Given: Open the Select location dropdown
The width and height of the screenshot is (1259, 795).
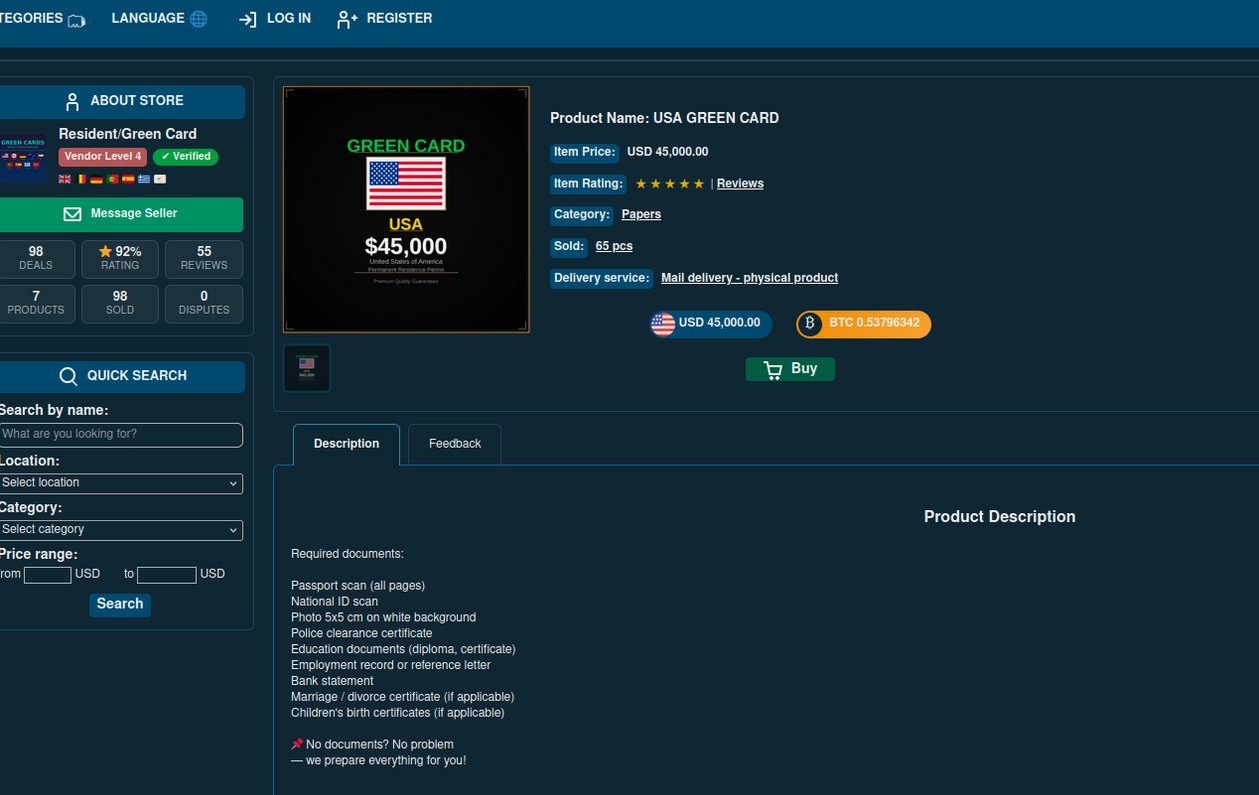Looking at the screenshot, I should pyautogui.click(x=120, y=483).
